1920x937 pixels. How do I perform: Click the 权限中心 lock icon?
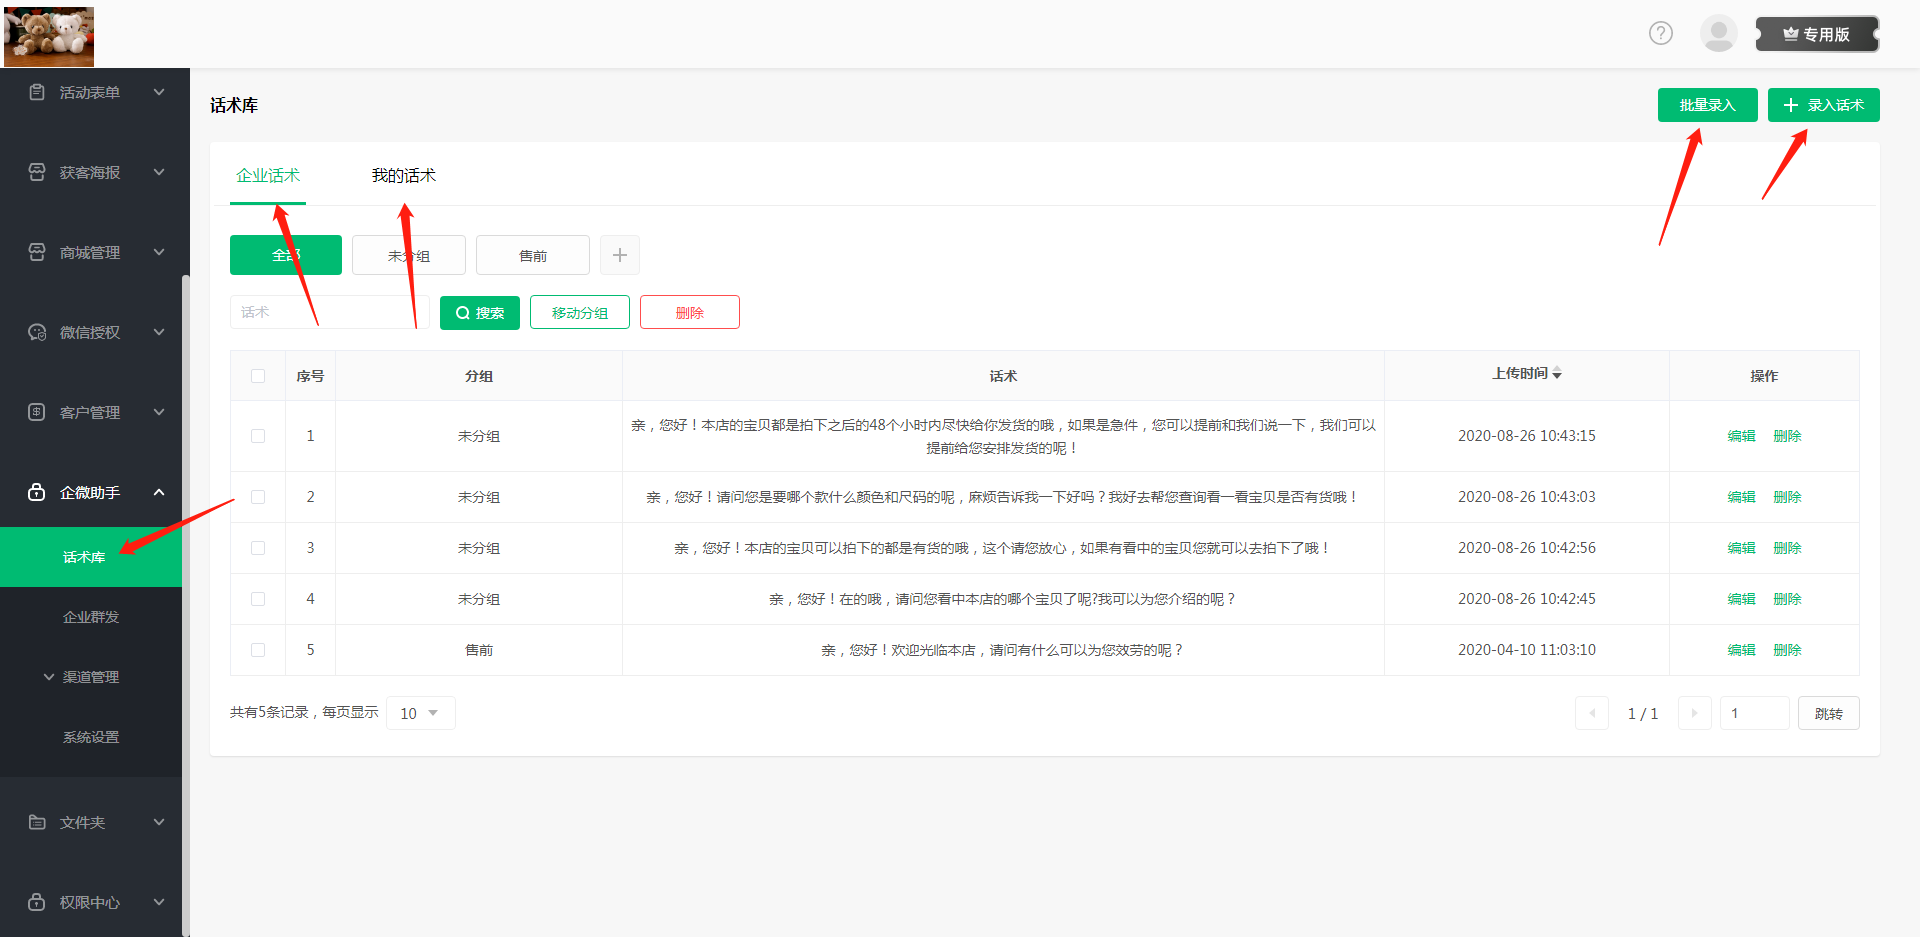coord(37,902)
